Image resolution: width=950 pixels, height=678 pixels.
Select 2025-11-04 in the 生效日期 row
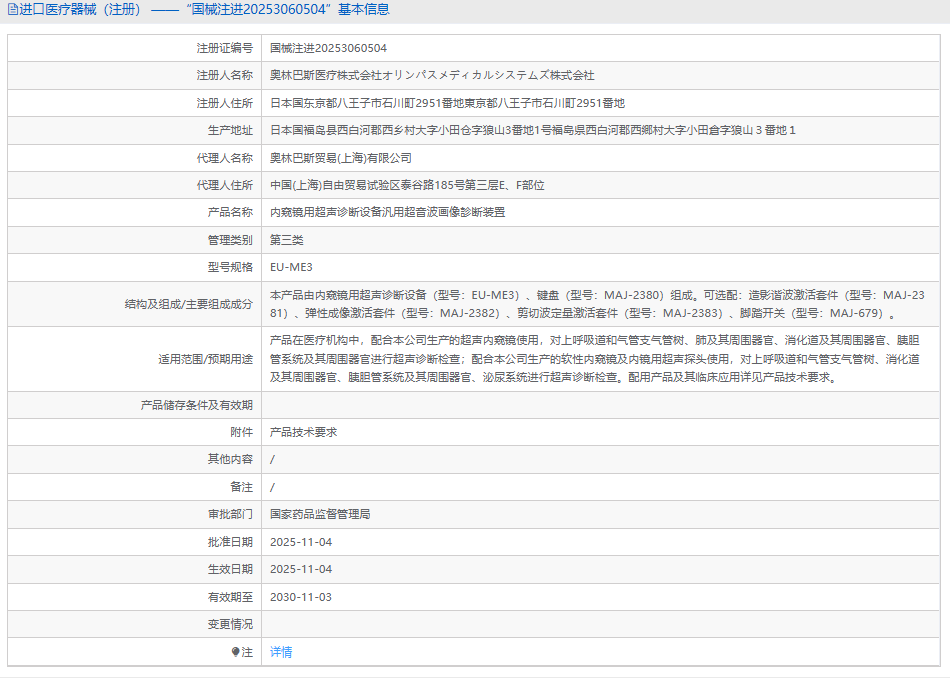click(x=301, y=570)
